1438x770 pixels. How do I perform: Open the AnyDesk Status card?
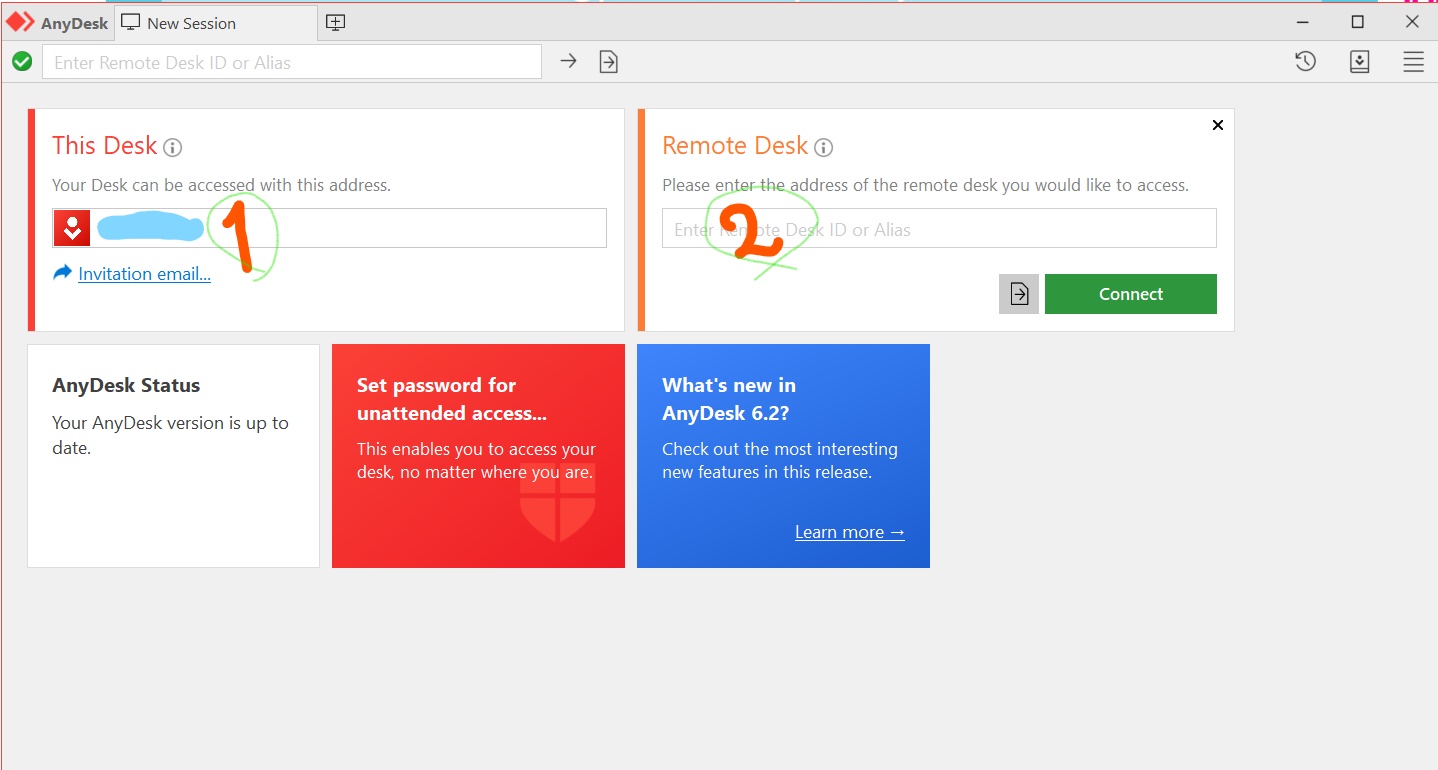[174, 456]
